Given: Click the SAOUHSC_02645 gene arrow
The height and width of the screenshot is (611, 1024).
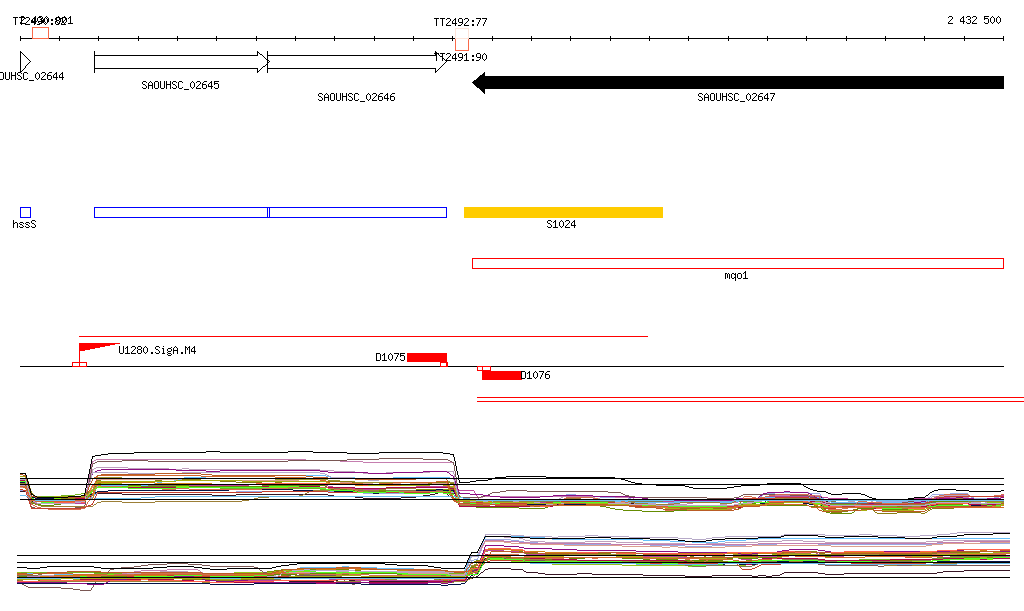Looking at the screenshot, I should tap(181, 62).
